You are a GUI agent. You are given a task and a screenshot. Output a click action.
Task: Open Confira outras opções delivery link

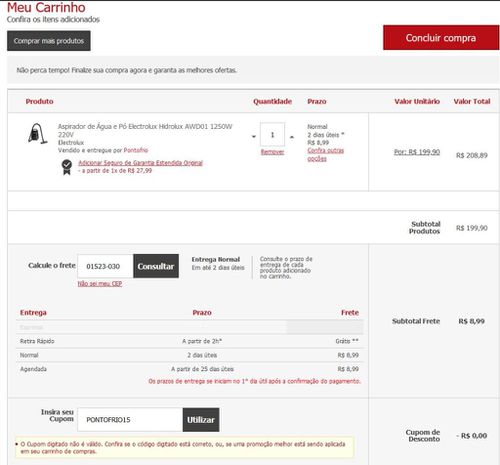tap(325, 154)
